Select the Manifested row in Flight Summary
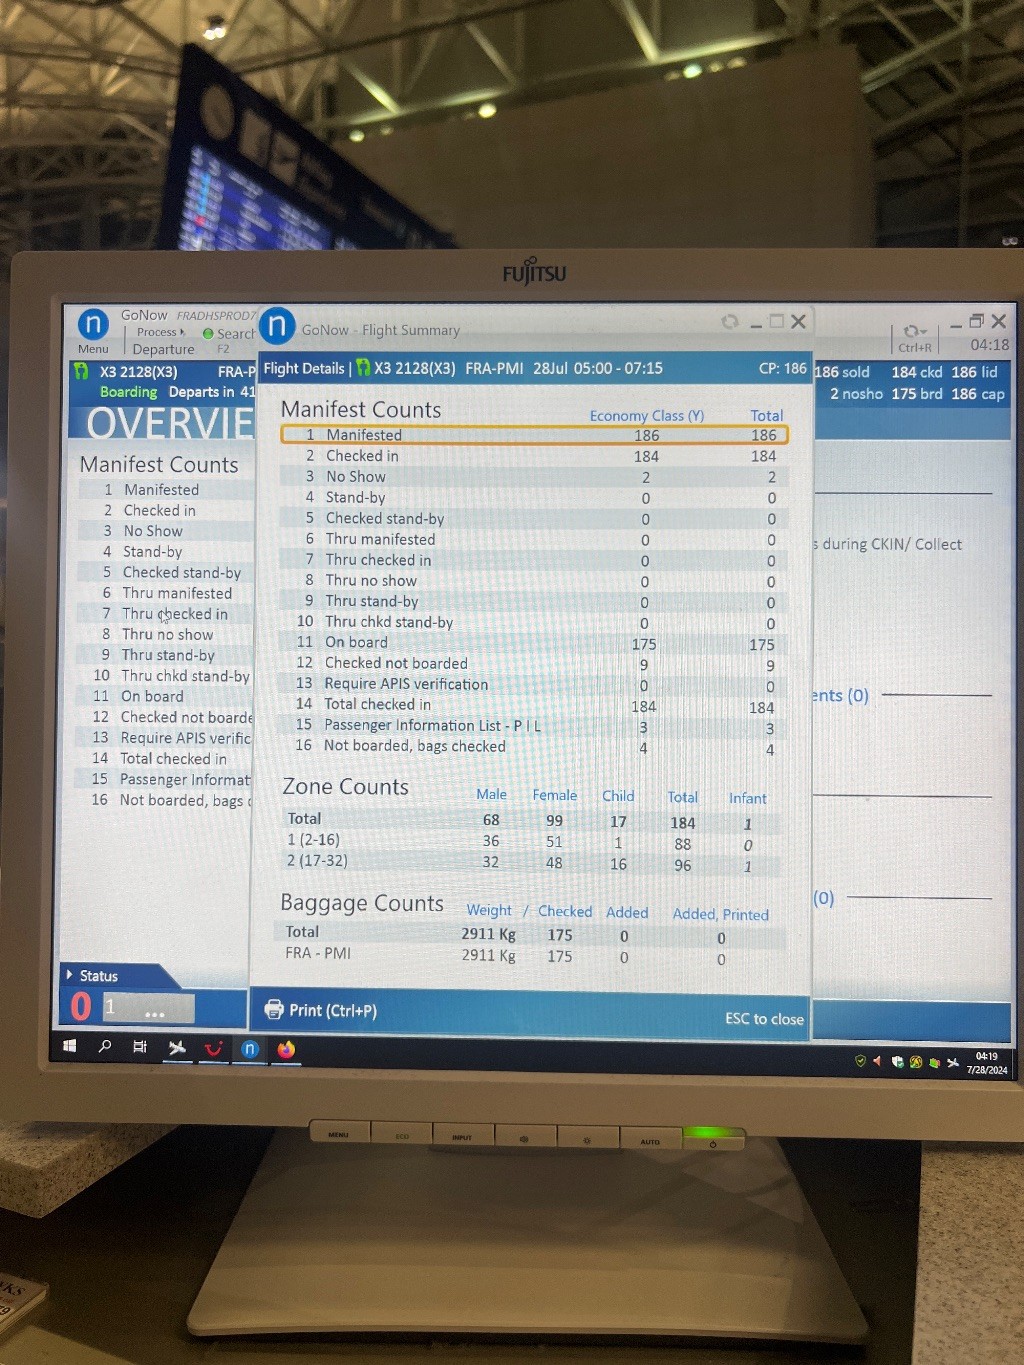 pos(534,435)
